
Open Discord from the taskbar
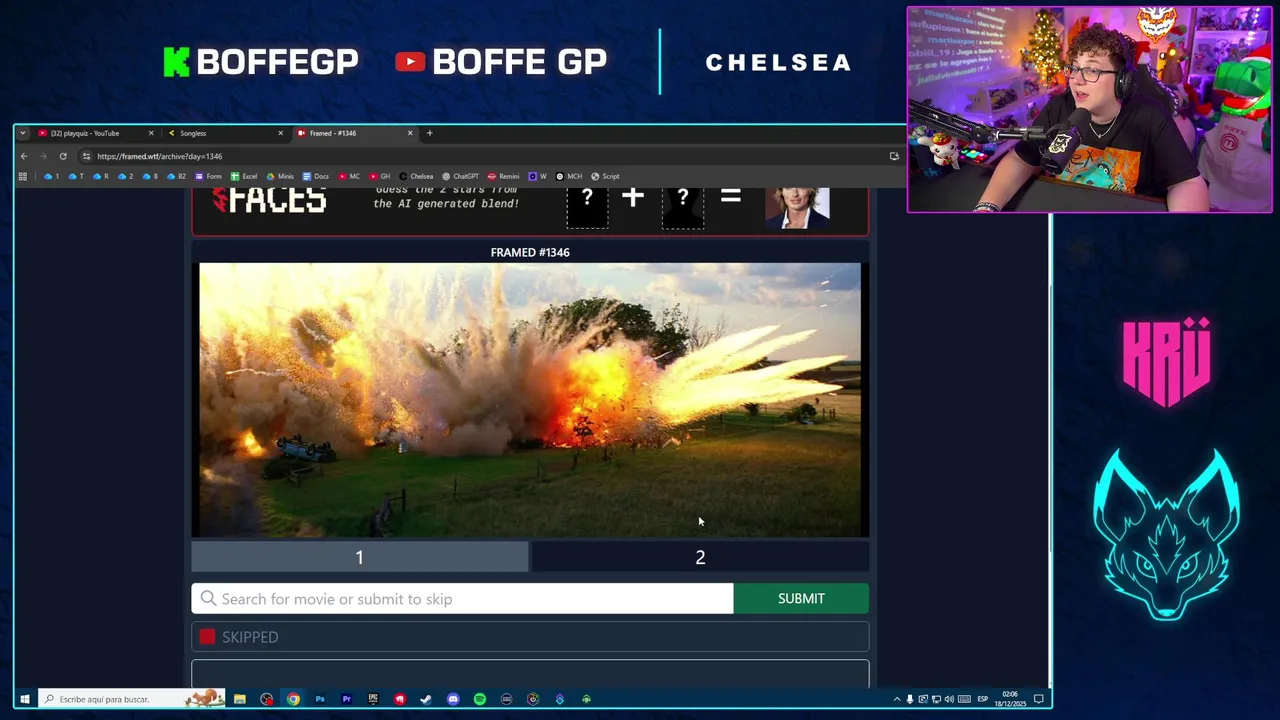(x=453, y=699)
